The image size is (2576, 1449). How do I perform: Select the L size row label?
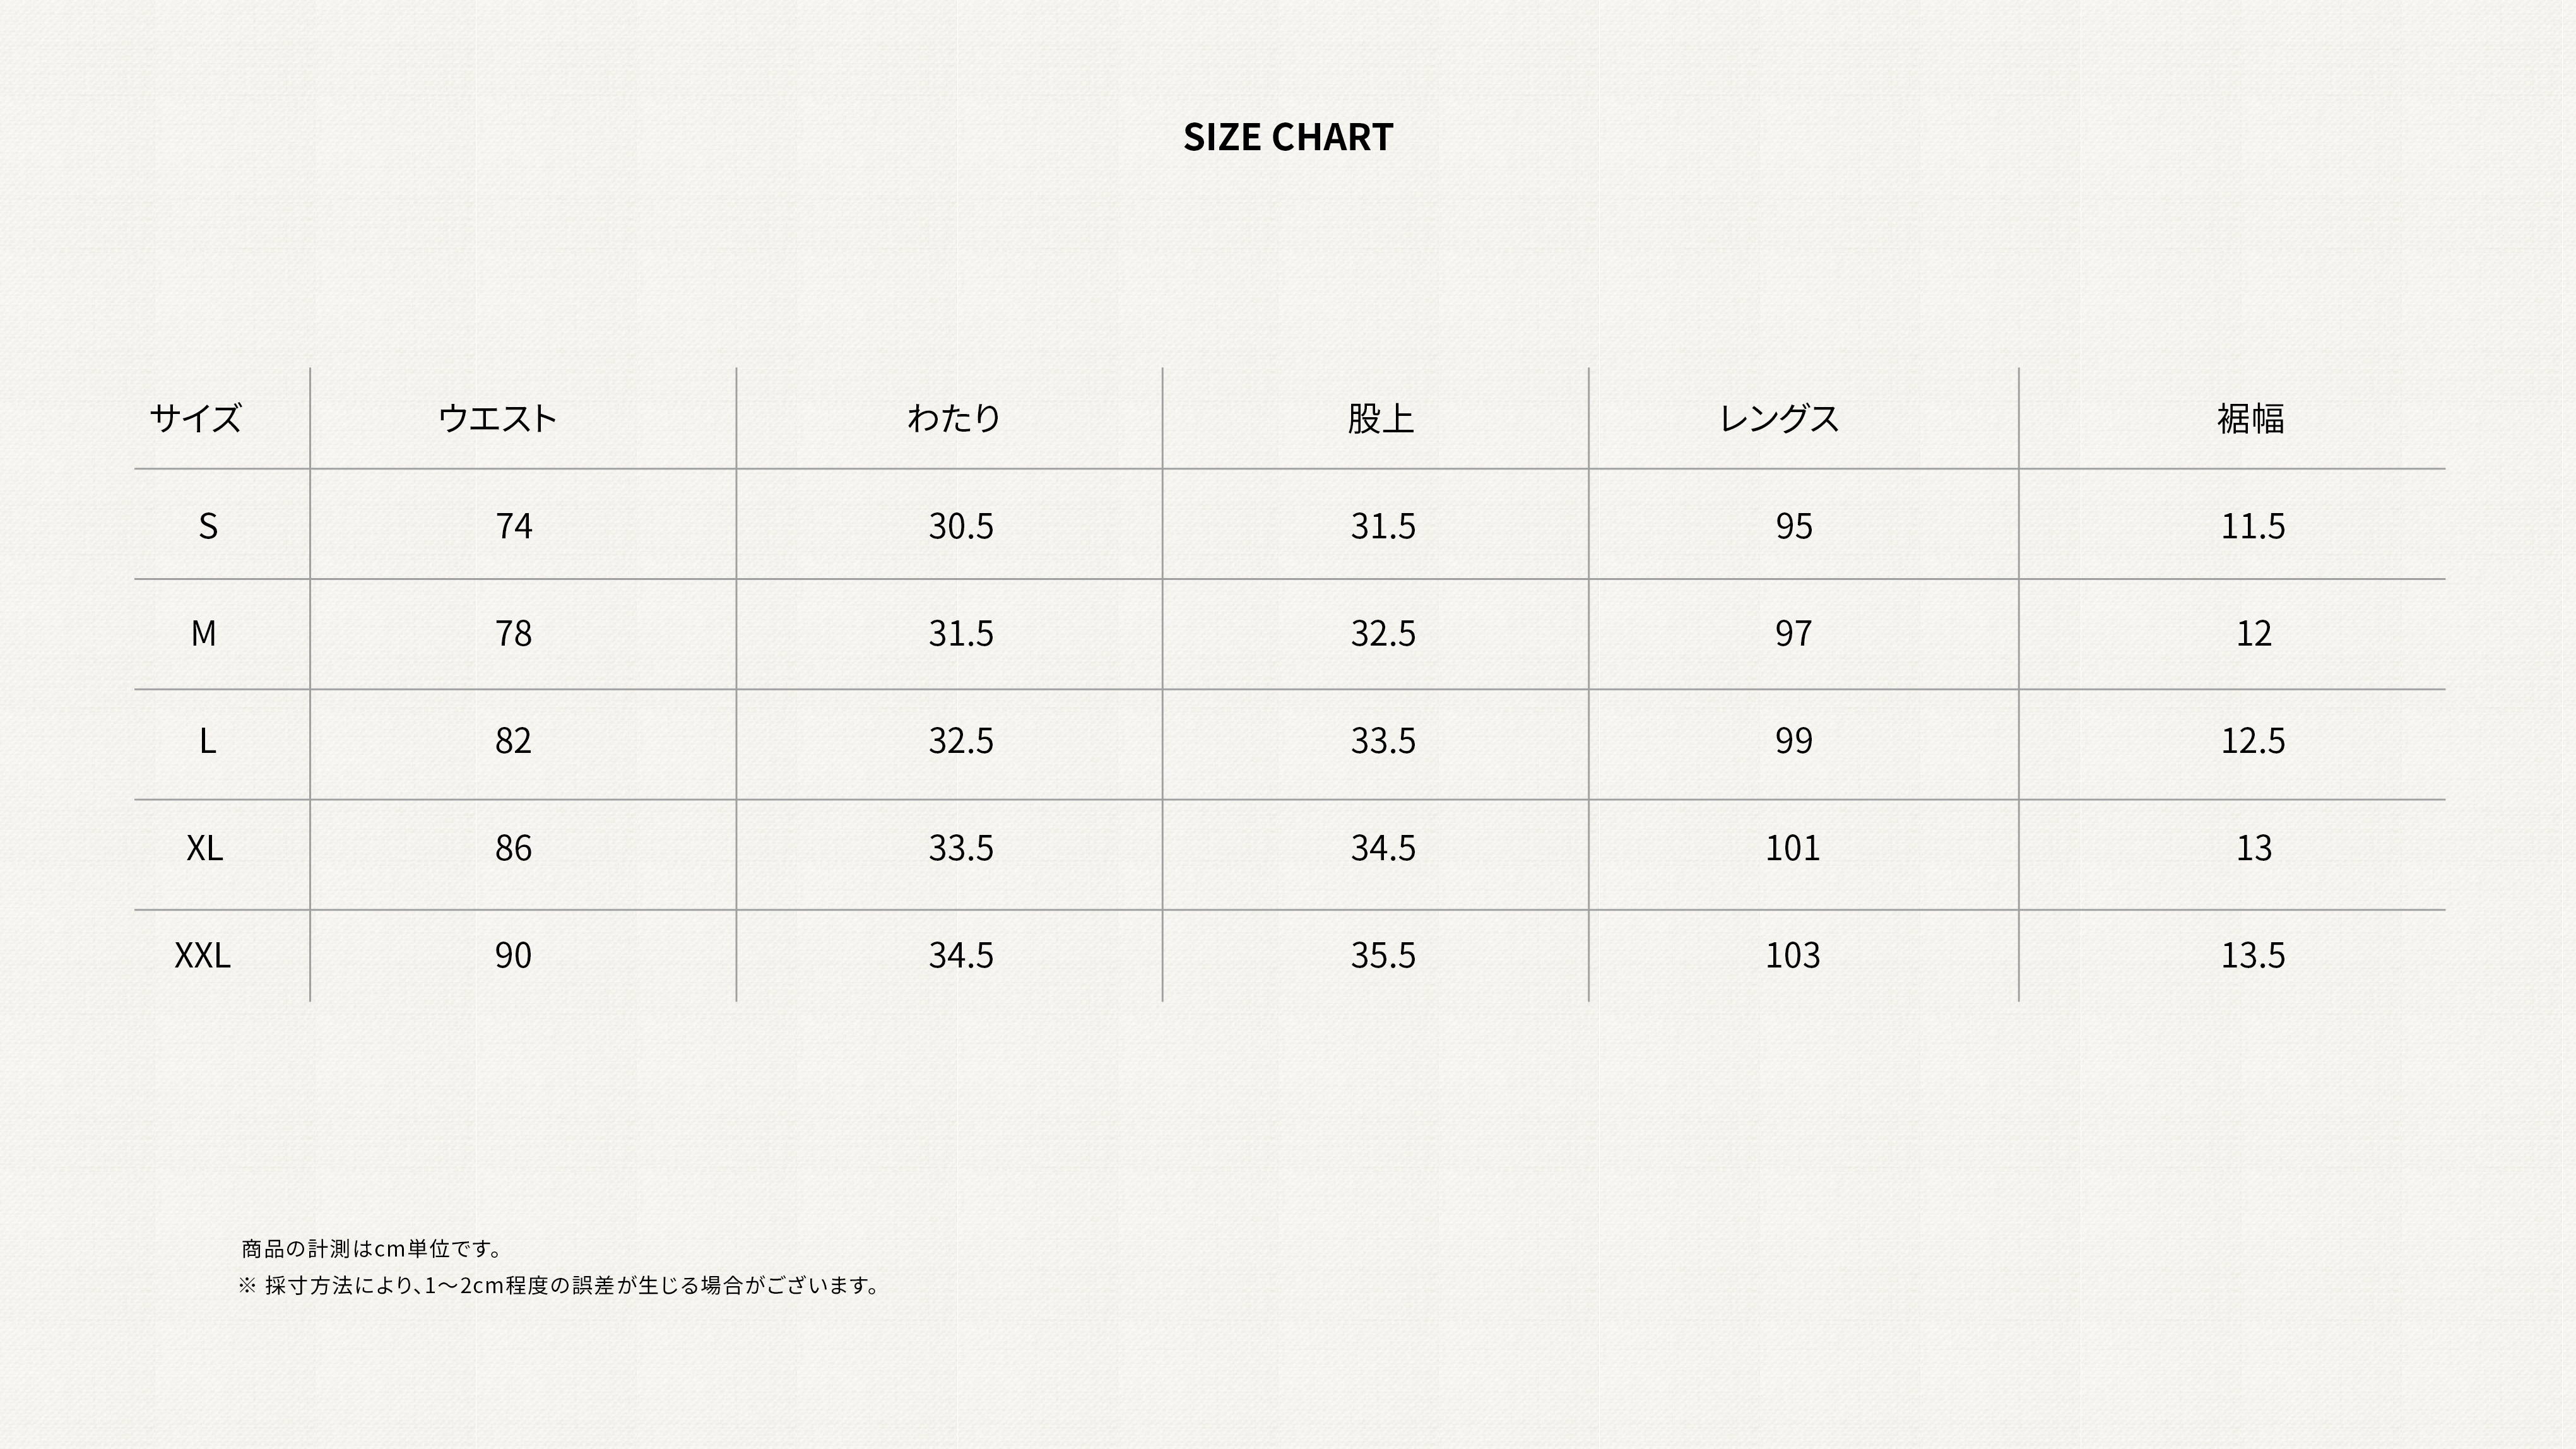(207, 741)
